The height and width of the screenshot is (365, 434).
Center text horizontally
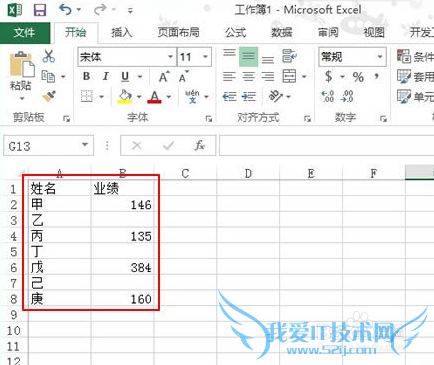click(x=248, y=77)
